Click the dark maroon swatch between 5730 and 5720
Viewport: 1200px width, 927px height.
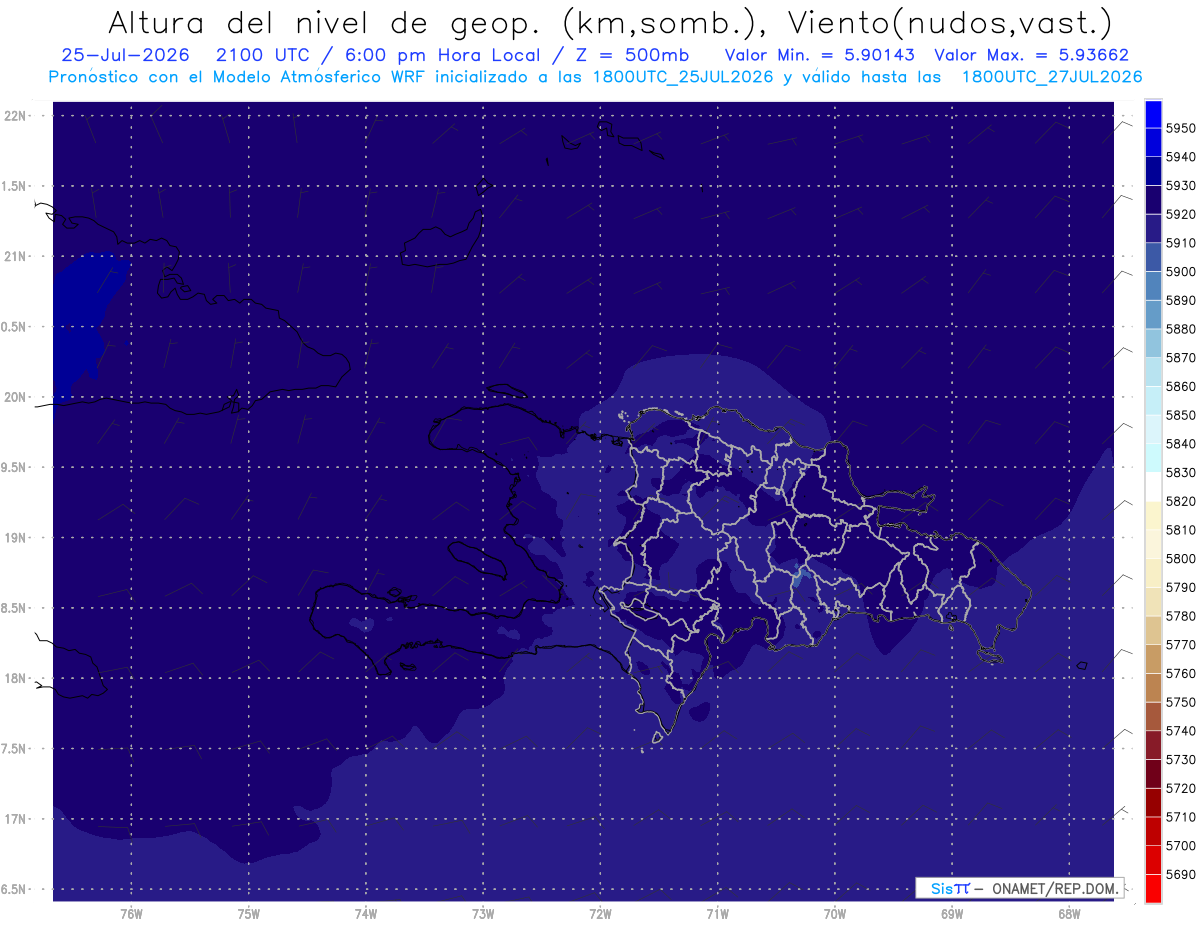(x=1153, y=773)
